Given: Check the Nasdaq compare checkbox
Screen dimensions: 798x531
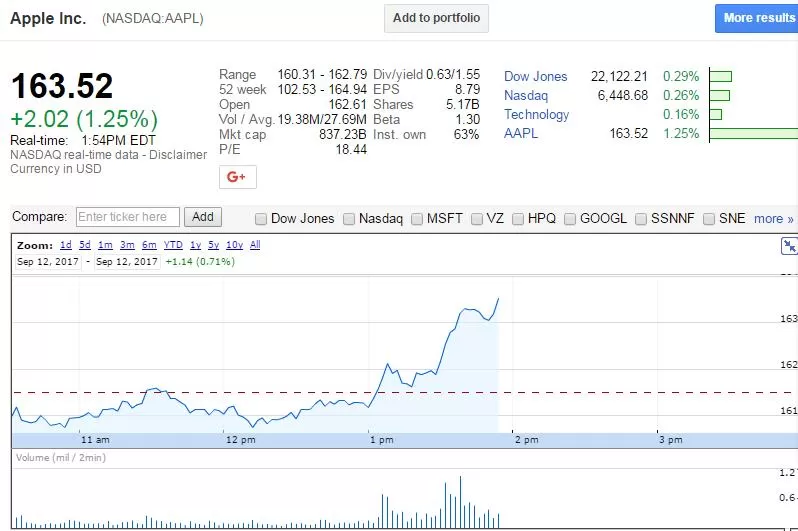Looking at the screenshot, I should (349, 219).
